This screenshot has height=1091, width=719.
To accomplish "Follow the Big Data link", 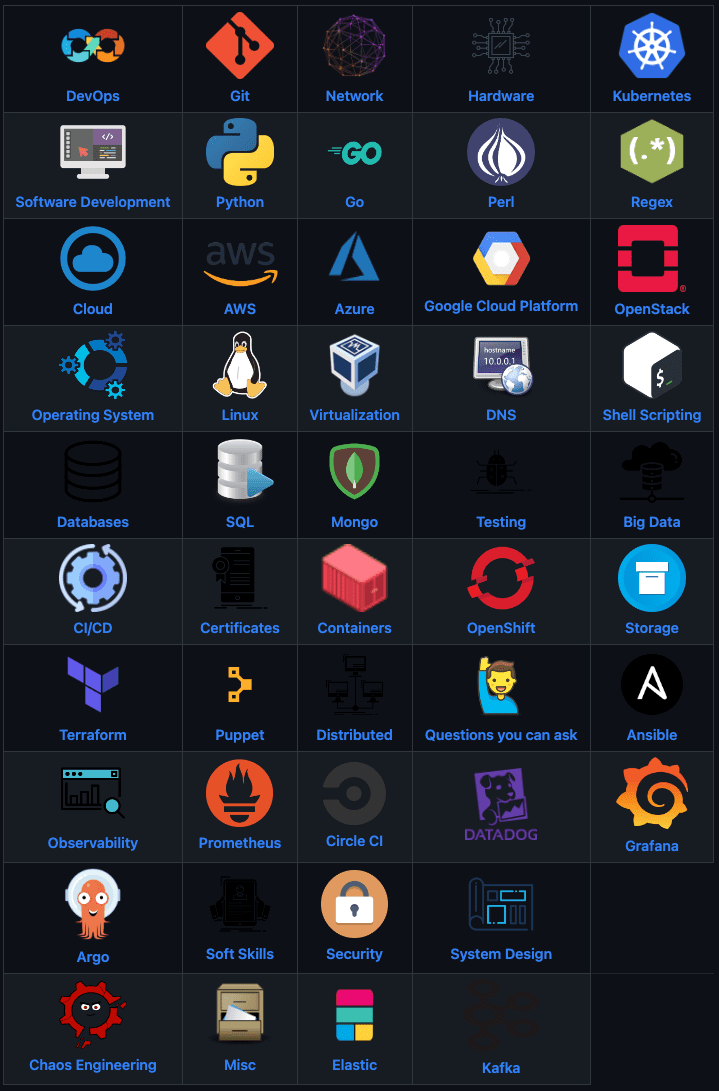I will 651,522.
